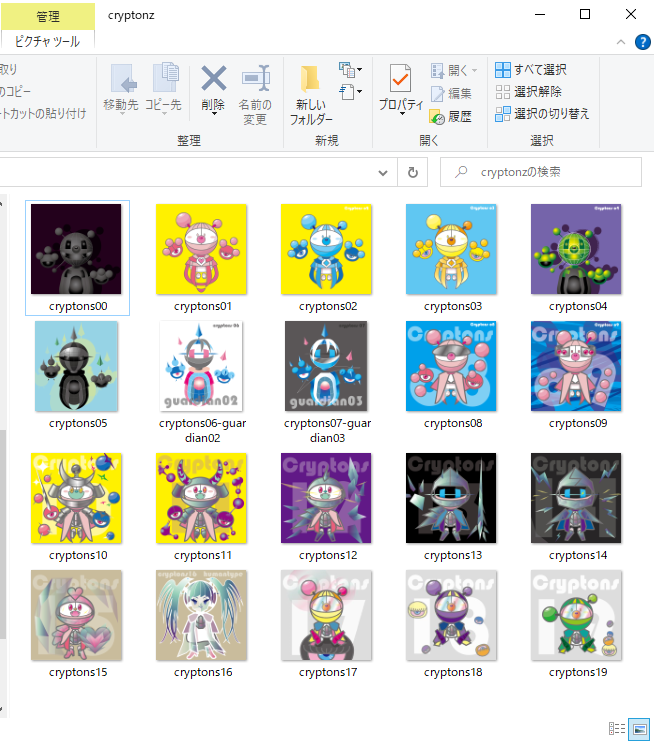Select the cryptons10 thumbnail

(76, 498)
